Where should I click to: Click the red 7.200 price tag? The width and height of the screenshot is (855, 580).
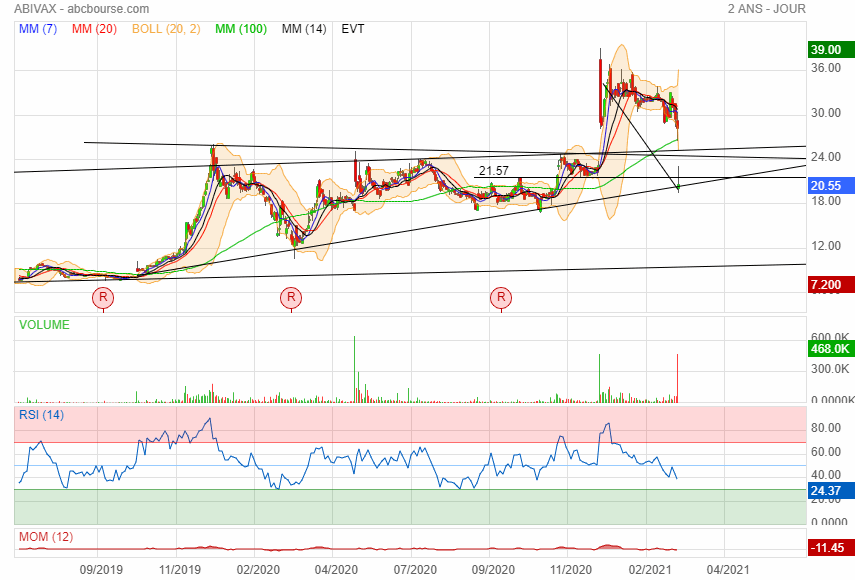[831, 285]
